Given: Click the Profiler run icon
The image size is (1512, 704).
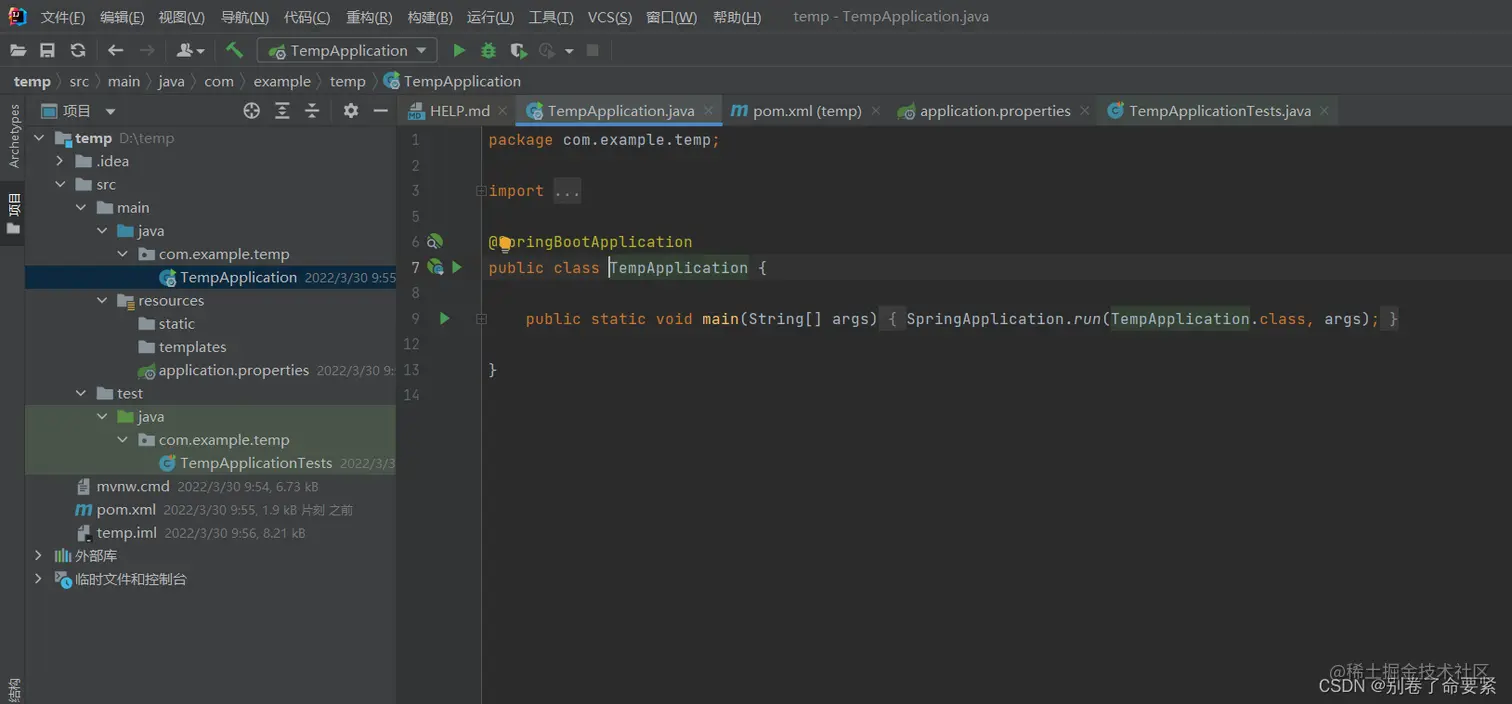Looking at the screenshot, I should [x=547, y=50].
